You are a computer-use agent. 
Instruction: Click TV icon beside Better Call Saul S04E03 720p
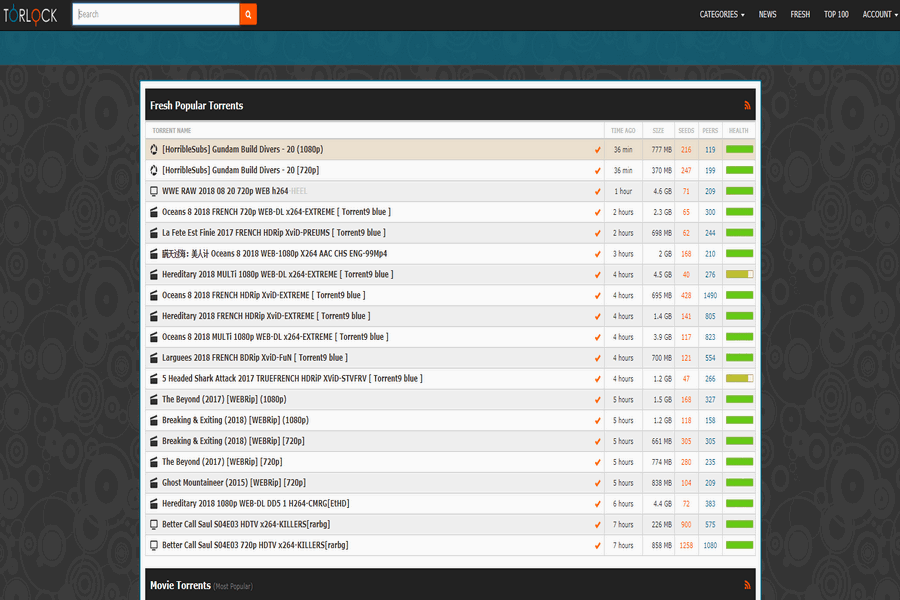154,545
